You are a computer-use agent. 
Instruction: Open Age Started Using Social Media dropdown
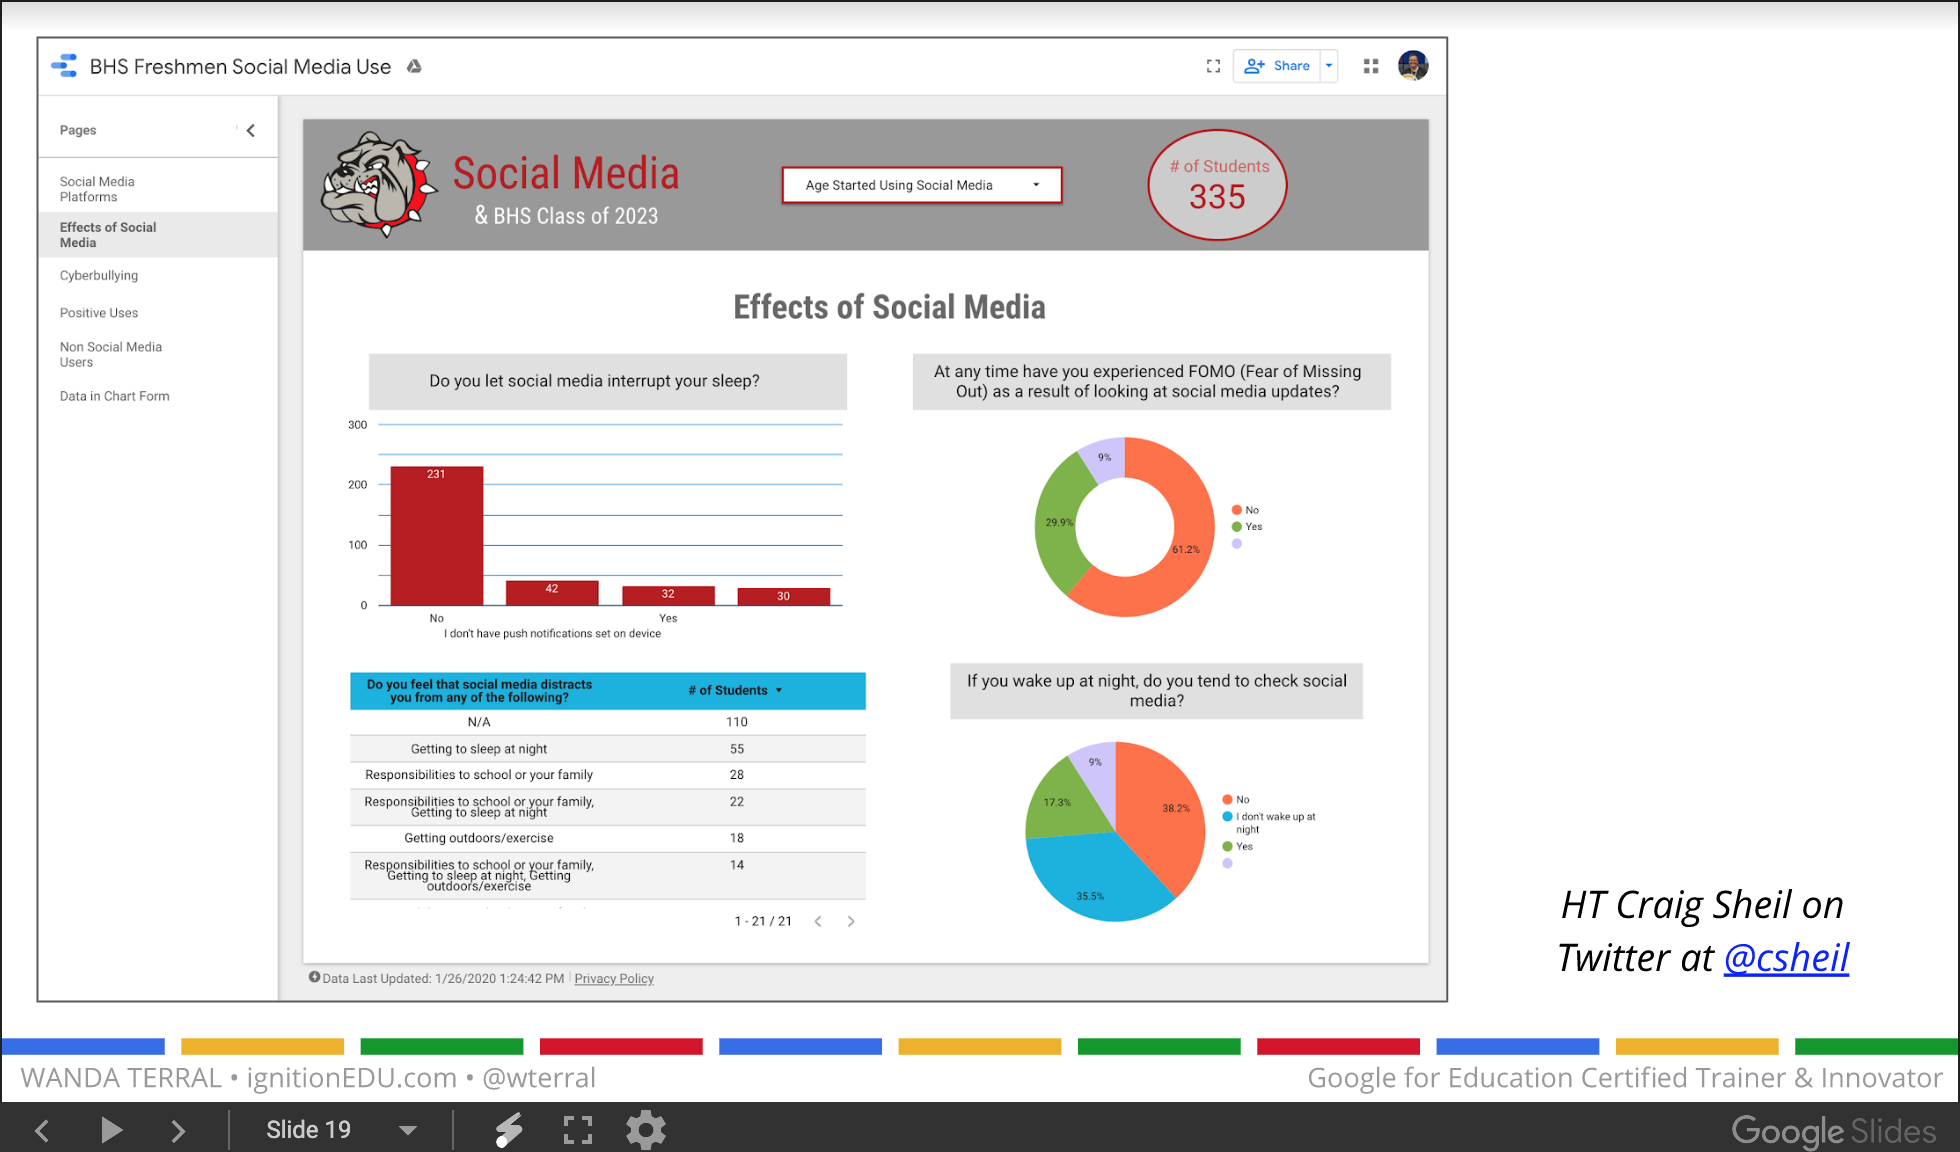921,185
